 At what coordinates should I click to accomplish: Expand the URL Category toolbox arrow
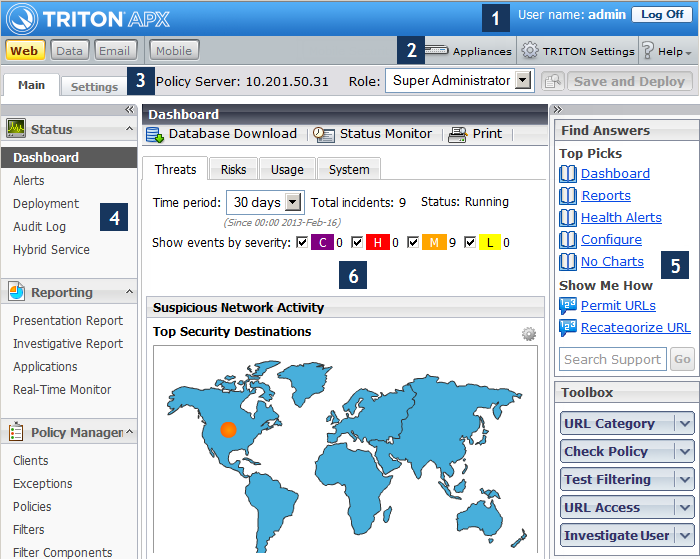point(685,423)
